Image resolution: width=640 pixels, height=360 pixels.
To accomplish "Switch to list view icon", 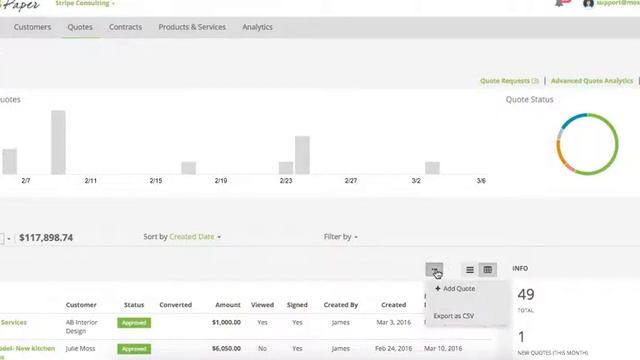I will pyautogui.click(x=470, y=269).
